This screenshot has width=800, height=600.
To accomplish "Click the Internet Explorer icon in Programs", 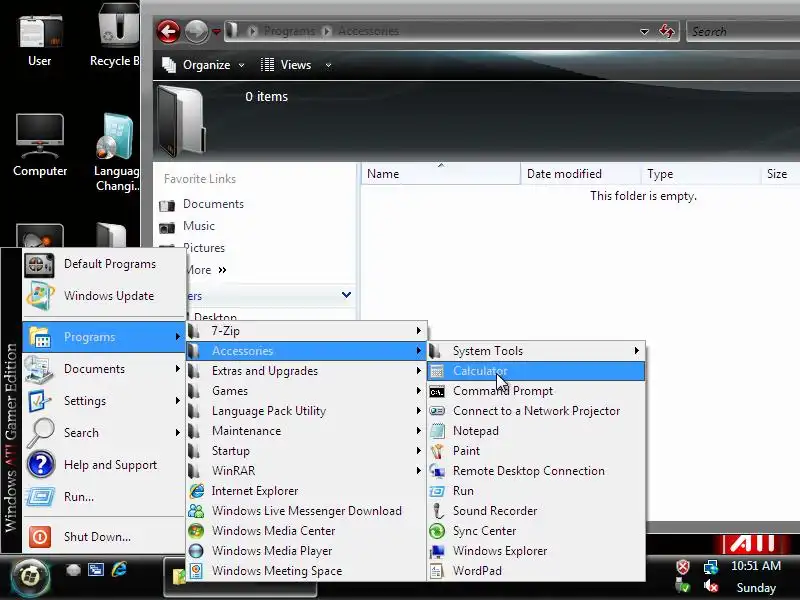I will [196, 491].
